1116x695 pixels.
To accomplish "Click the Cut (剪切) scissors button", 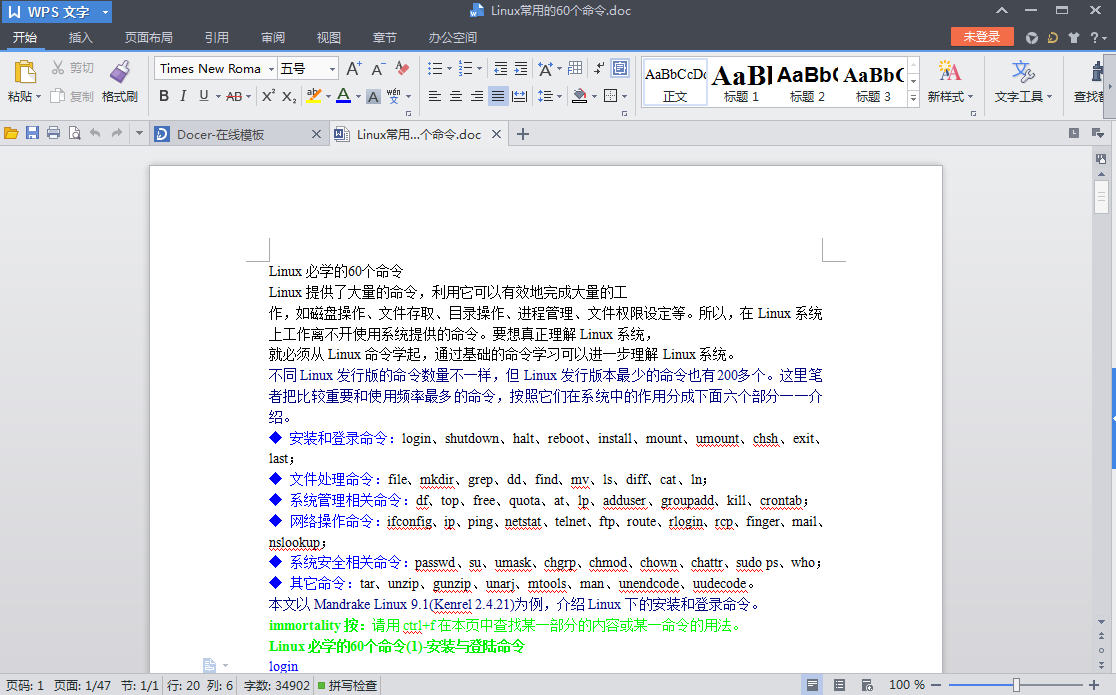I will [72, 68].
